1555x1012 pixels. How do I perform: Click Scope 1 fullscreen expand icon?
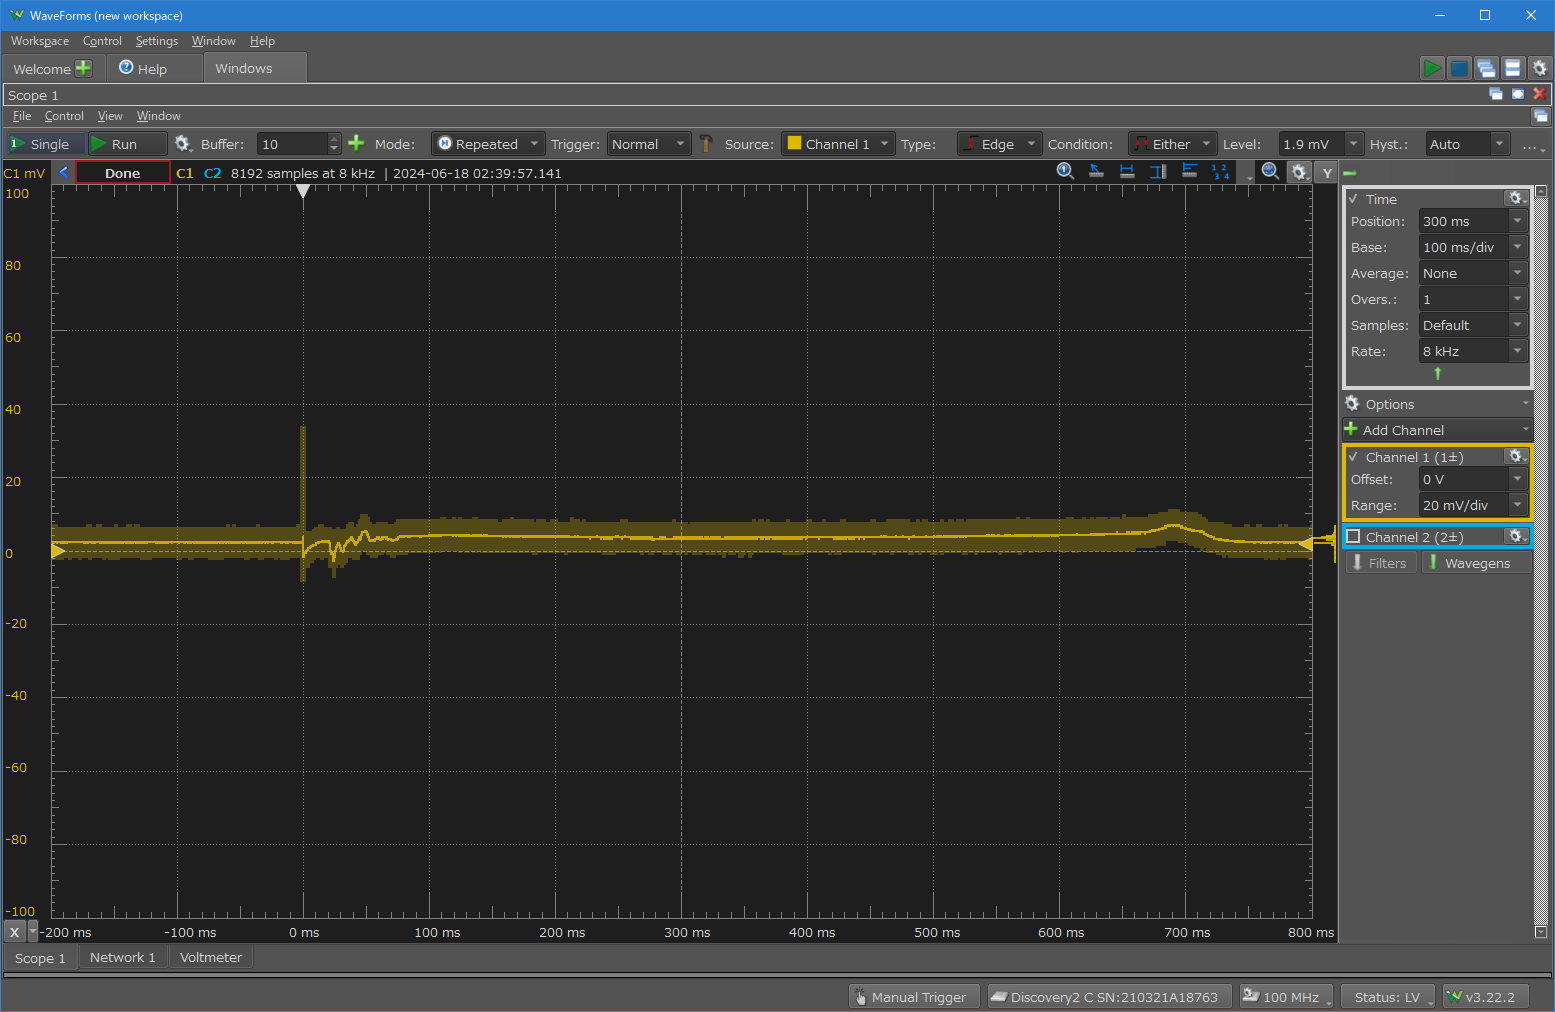point(1518,94)
